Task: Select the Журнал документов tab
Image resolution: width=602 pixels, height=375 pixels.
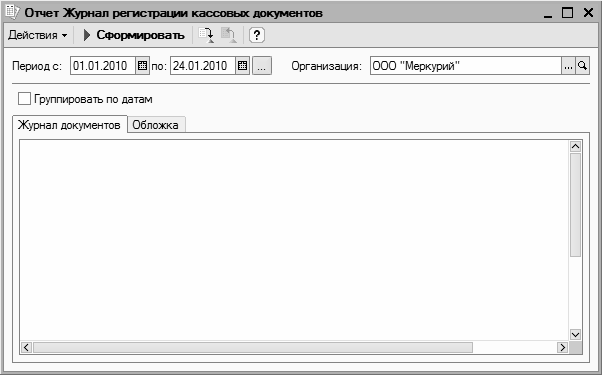Action: click(69, 124)
